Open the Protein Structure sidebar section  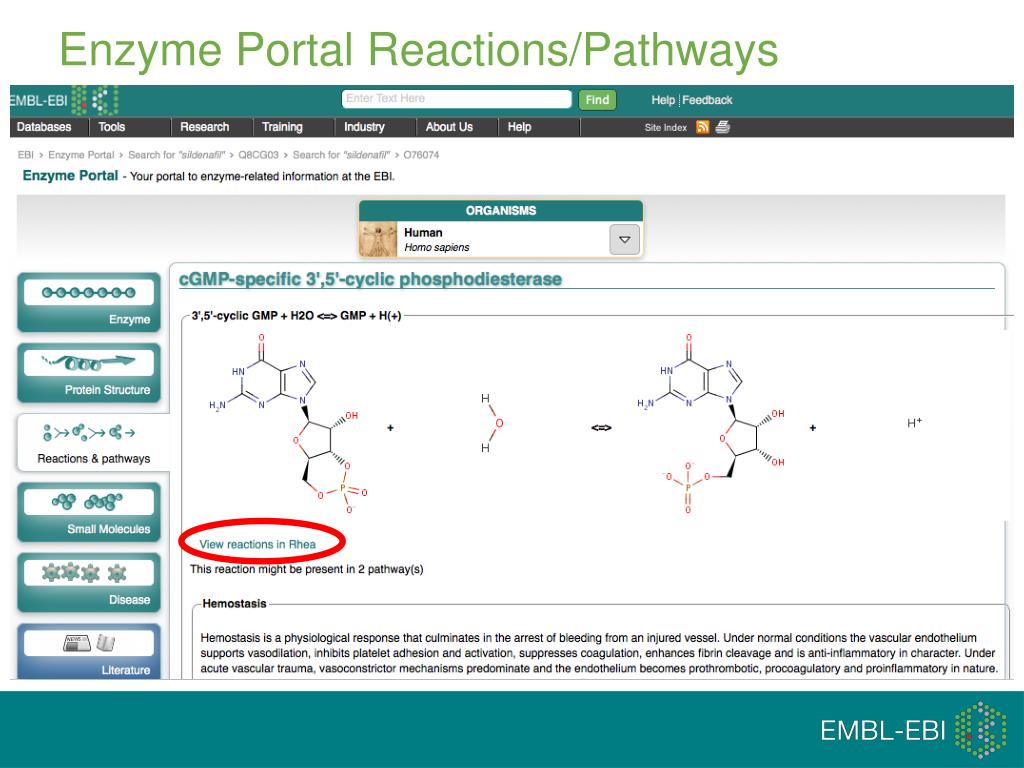tap(89, 373)
